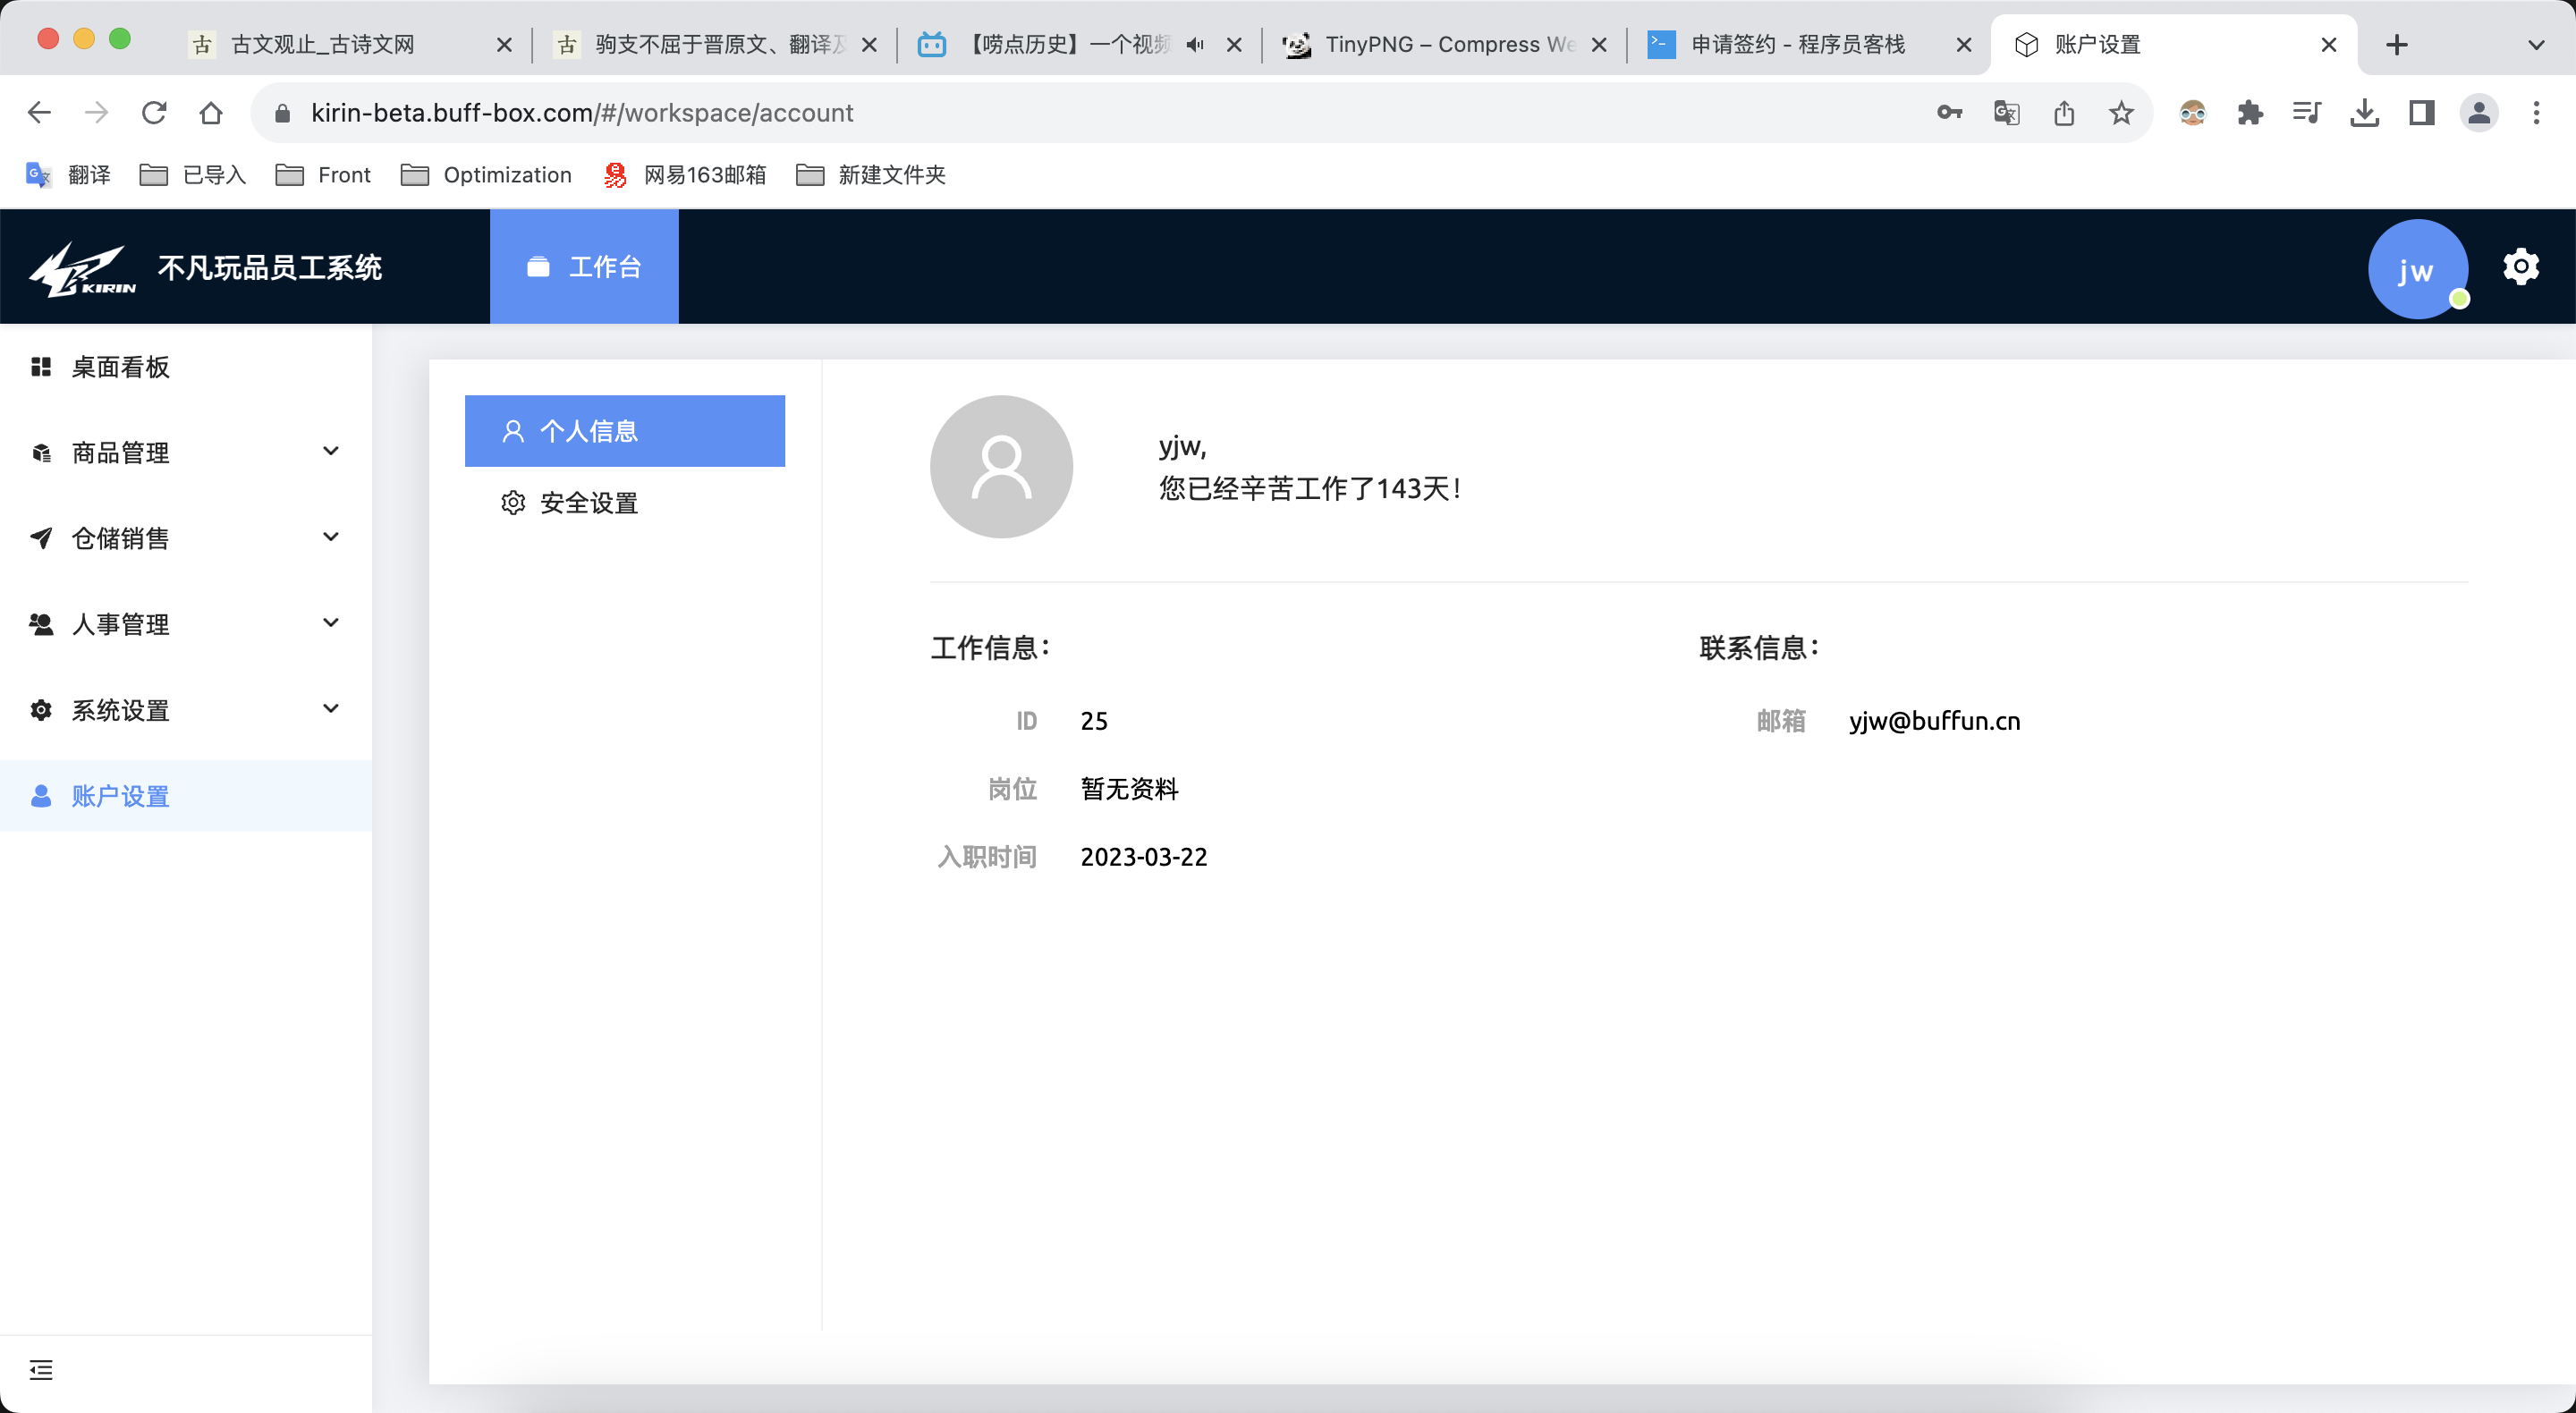Open a new browser tab
This screenshot has width=2576, height=1413.
tap(2397, 45)
